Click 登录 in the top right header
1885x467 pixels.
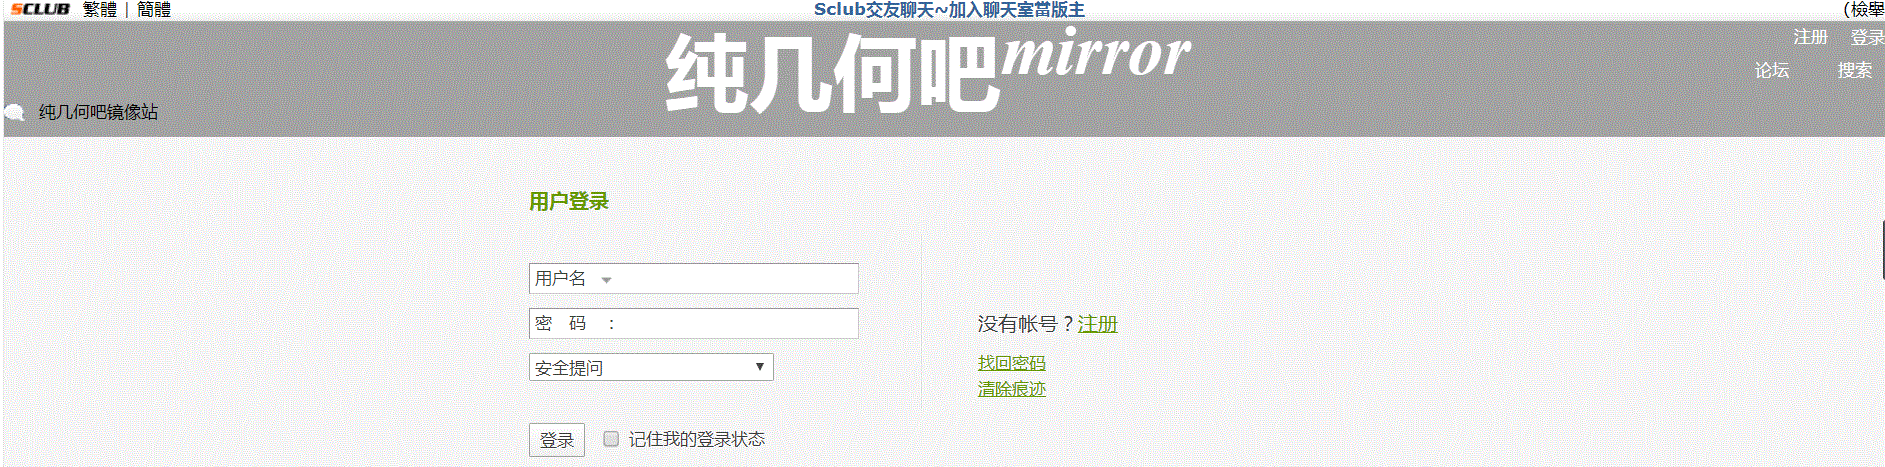[1867, 37]
